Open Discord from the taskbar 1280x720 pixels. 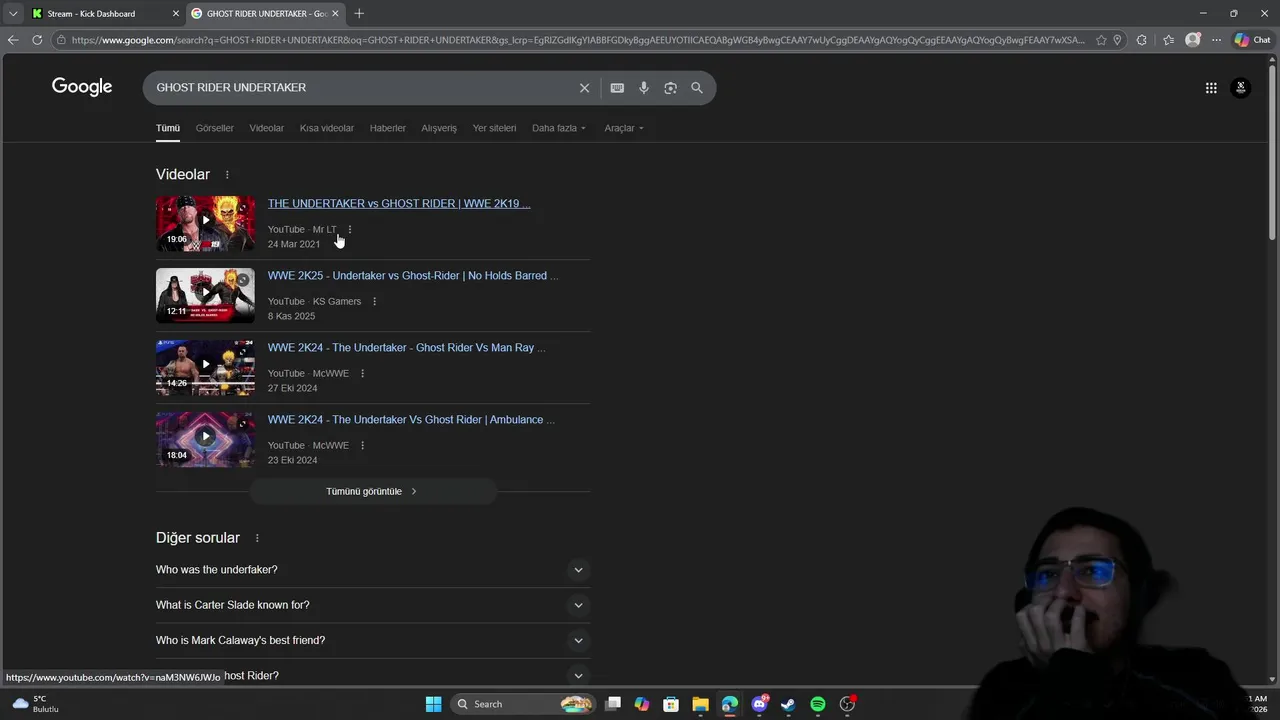759,704
